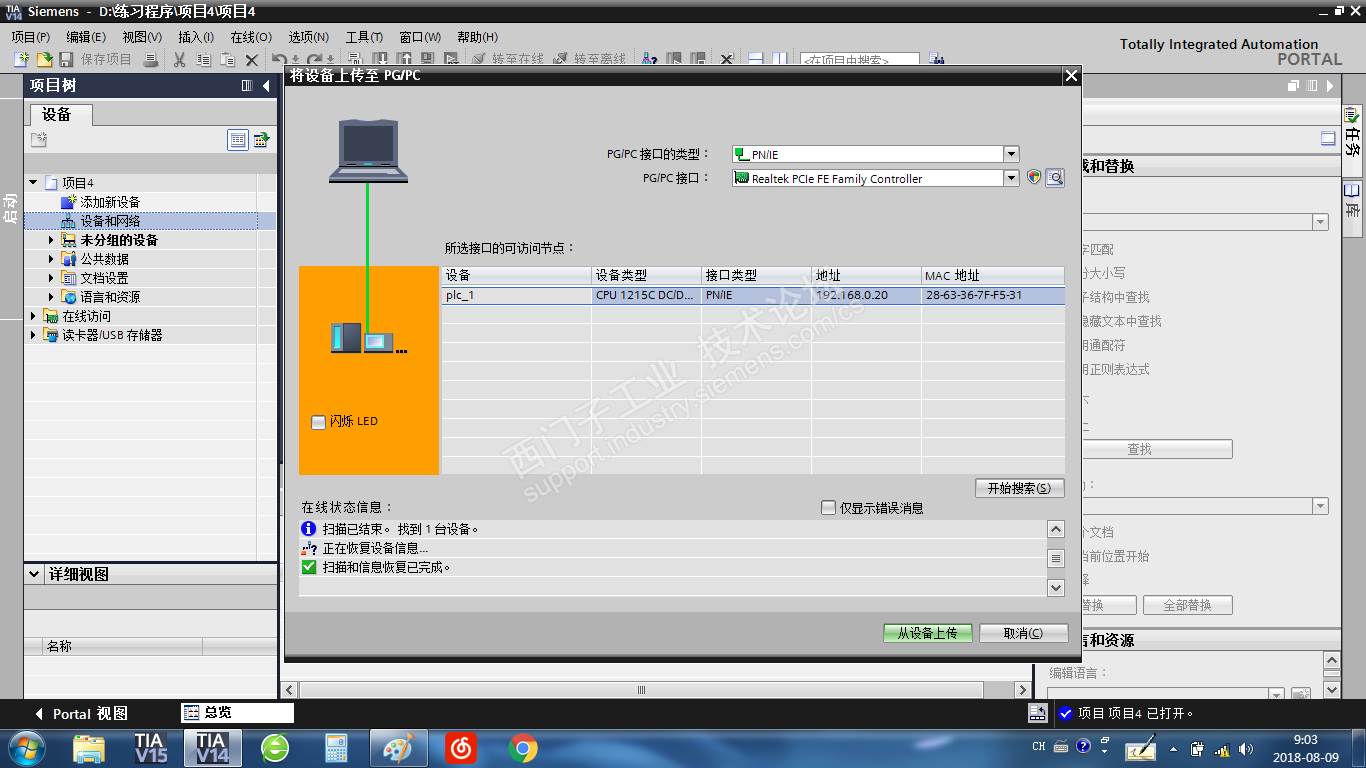Screen dimensions: 1366x768
Task: Click the workspace horizontal scrollbar right arrow
Action: point(1022,690)
